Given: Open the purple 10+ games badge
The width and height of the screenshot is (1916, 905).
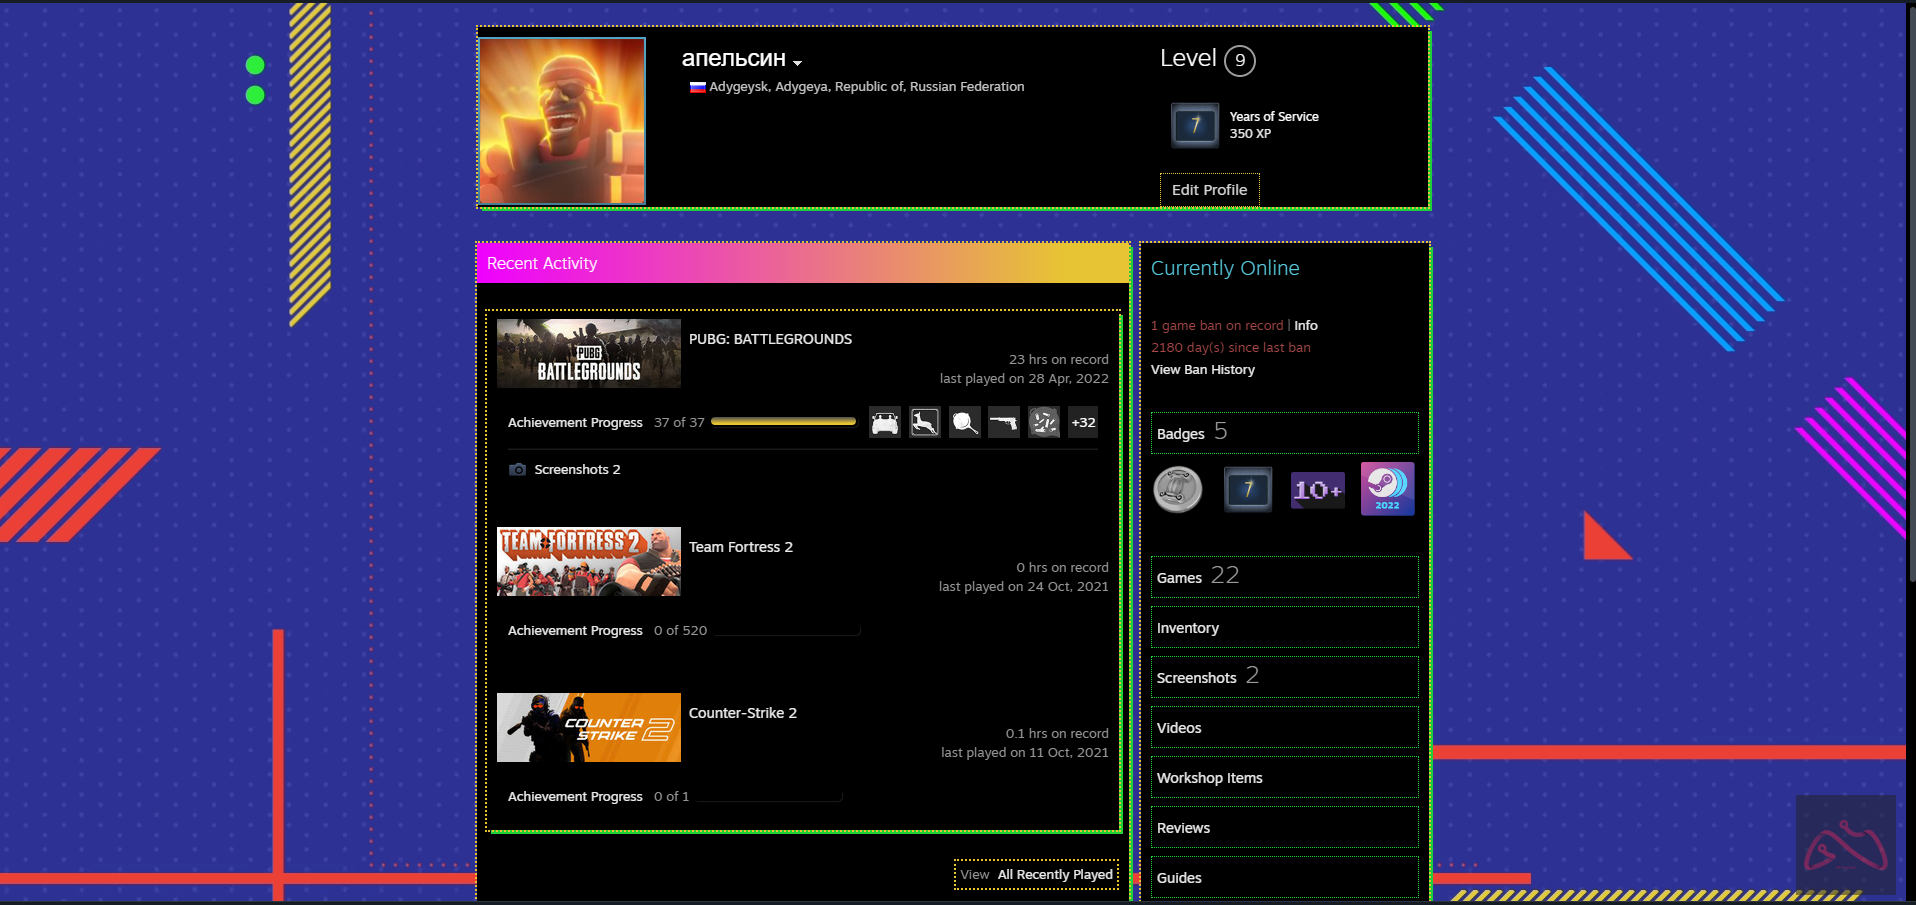Looking at the screenshot, I should 1317,489.
